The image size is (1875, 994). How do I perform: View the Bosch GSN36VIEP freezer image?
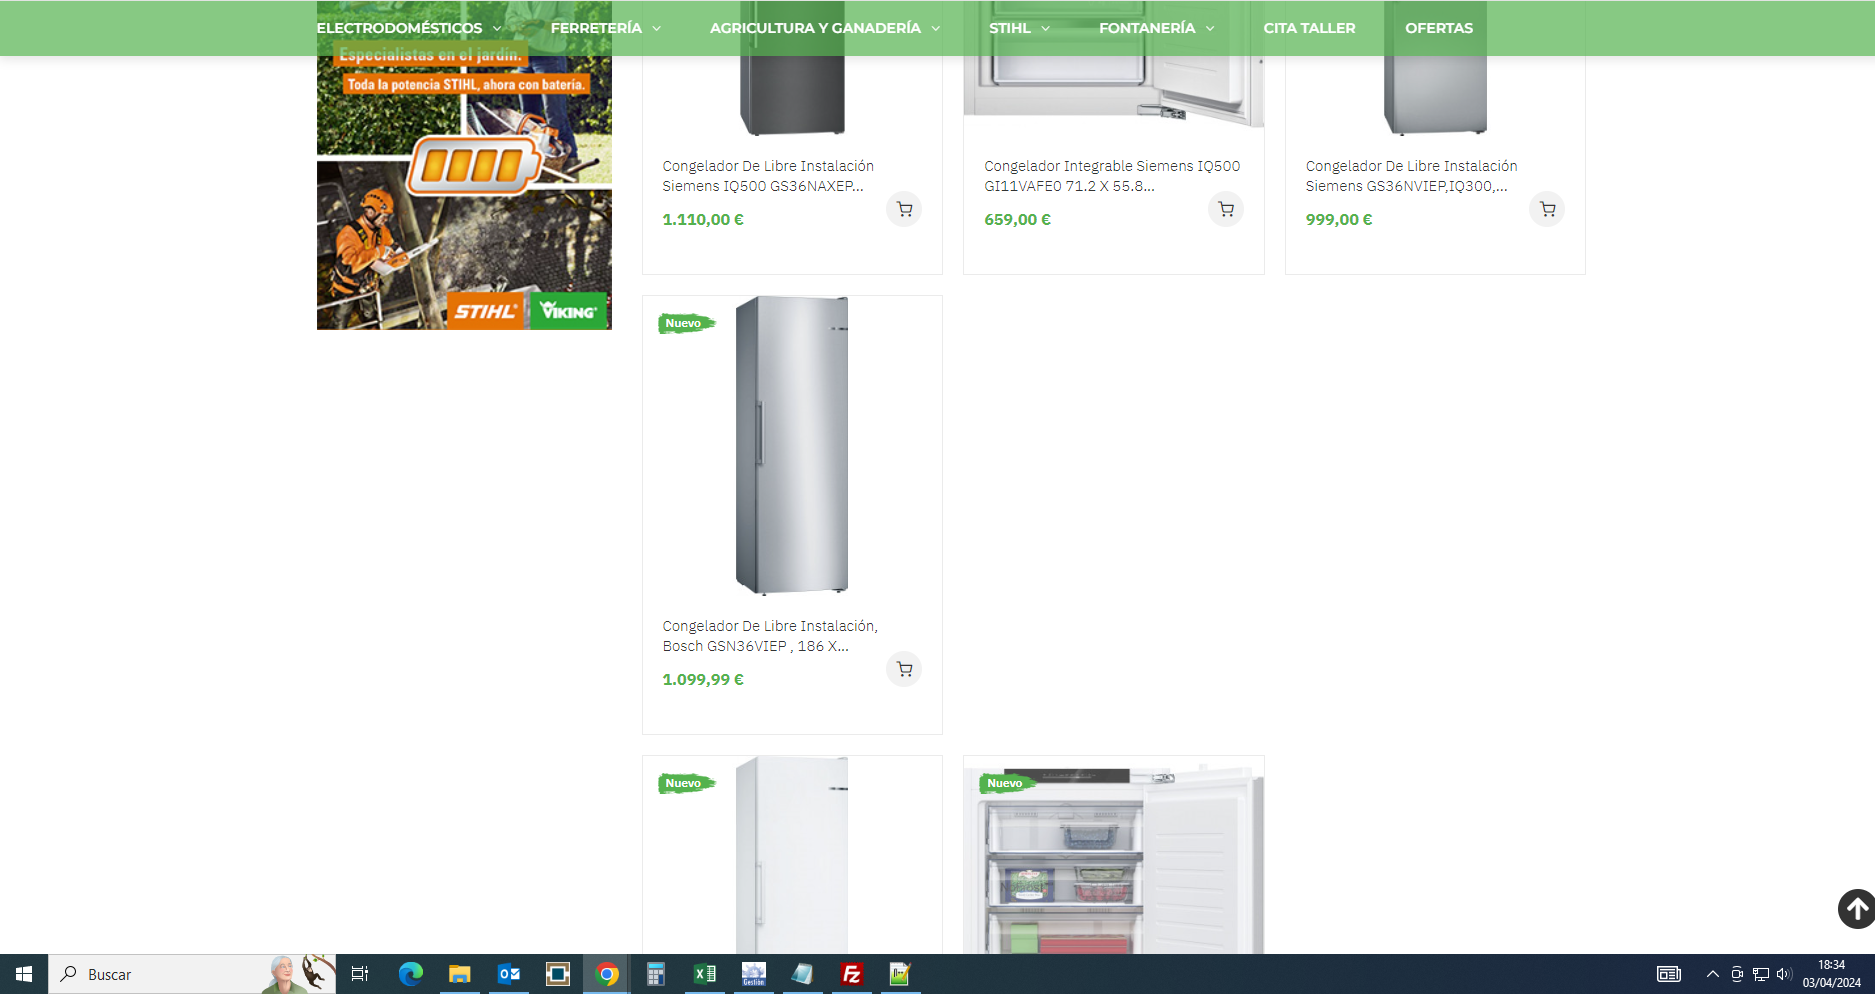point(792,445)
